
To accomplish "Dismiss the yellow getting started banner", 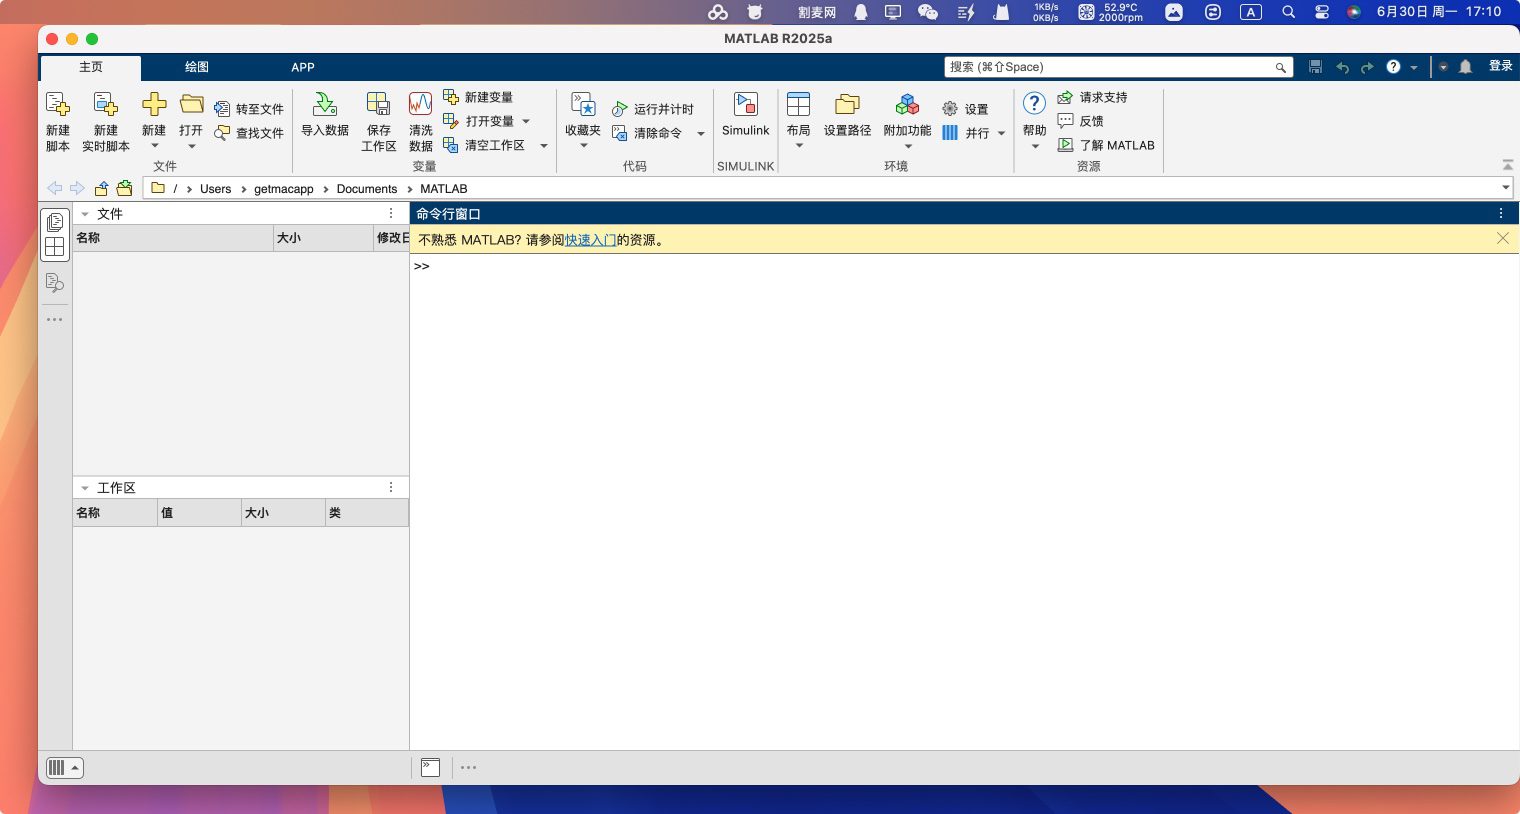I will 1502,238.
